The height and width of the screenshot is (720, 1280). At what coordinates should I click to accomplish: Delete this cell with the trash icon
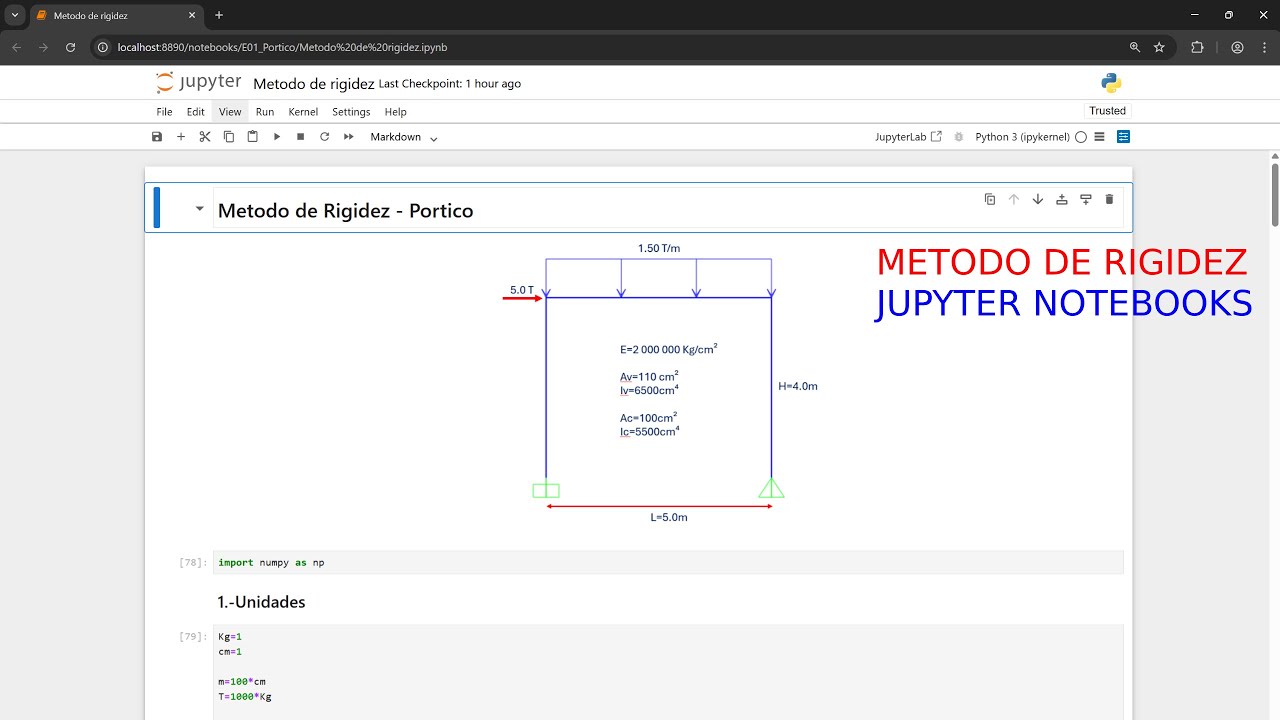pos(1109,199)
